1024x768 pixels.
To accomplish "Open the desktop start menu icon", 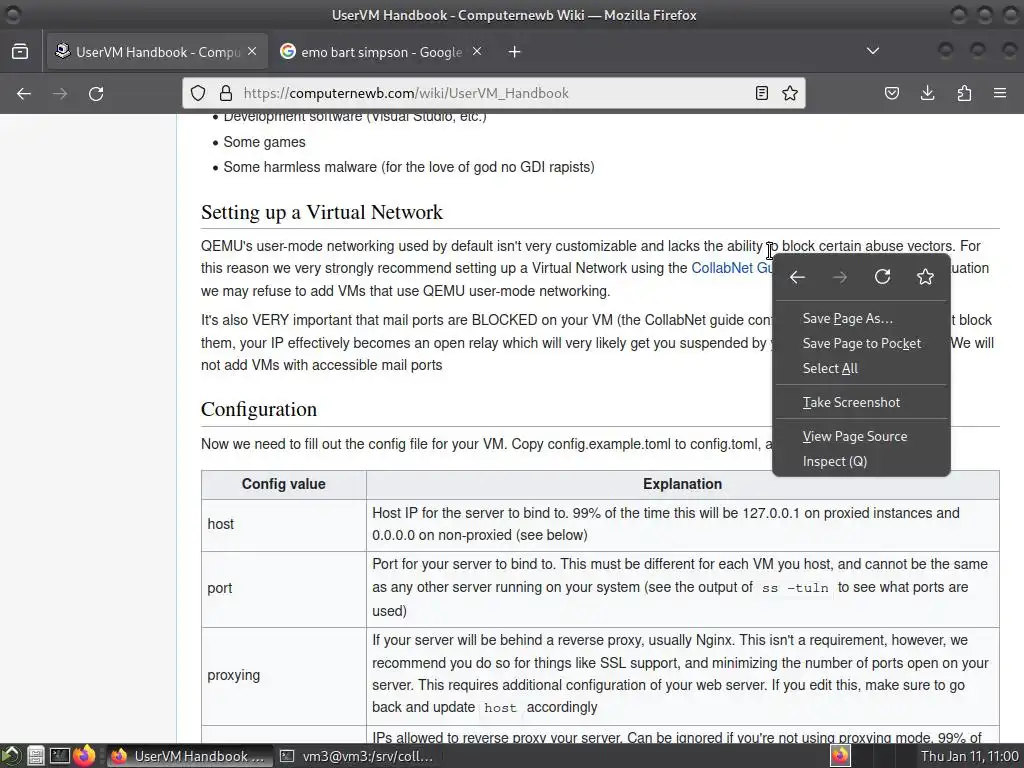I will pos(10,756).
